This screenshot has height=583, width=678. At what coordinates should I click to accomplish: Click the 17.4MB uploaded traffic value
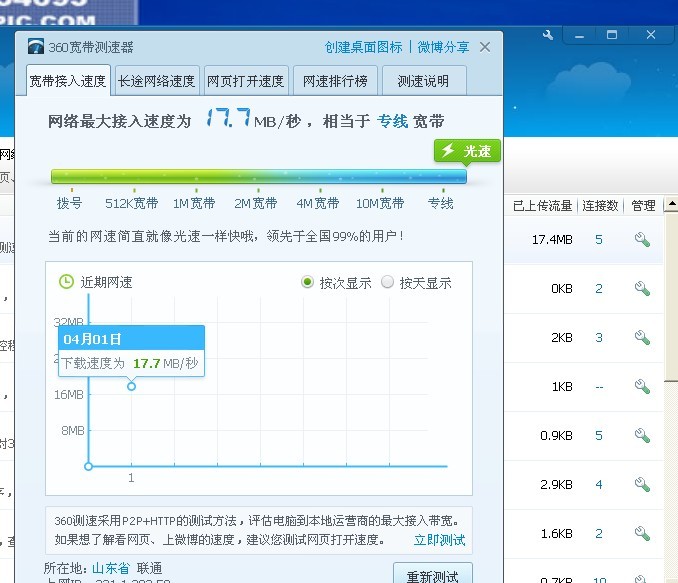(552, 240)
